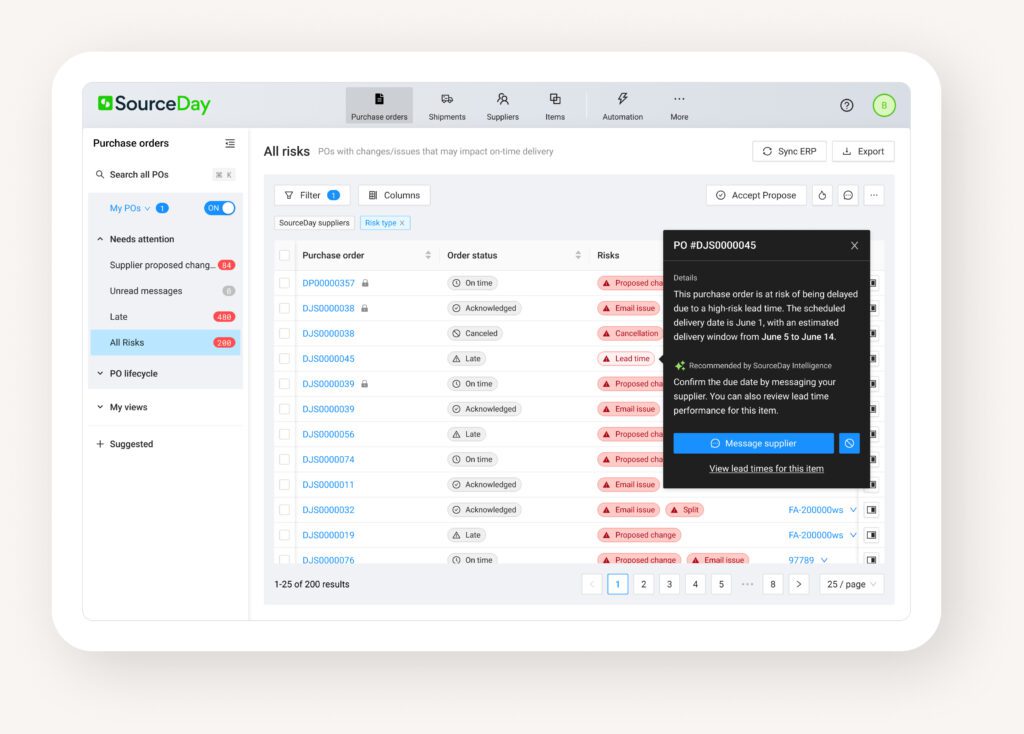Sort by Order status column arrows
Screen dimensions: 1024x734
tap(578, 255)
